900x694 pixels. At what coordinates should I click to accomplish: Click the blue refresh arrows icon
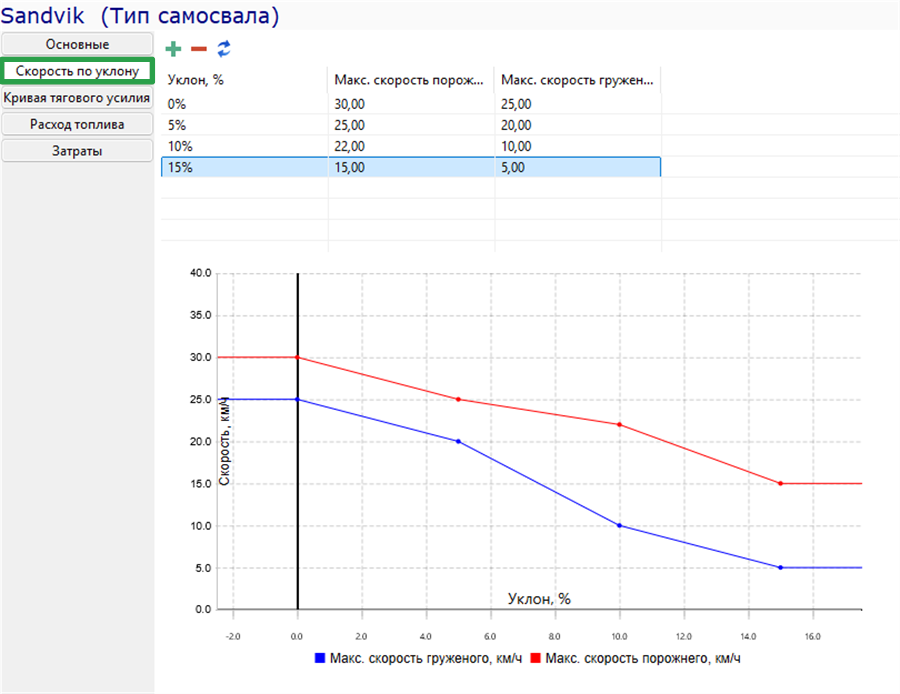[224, 49]
